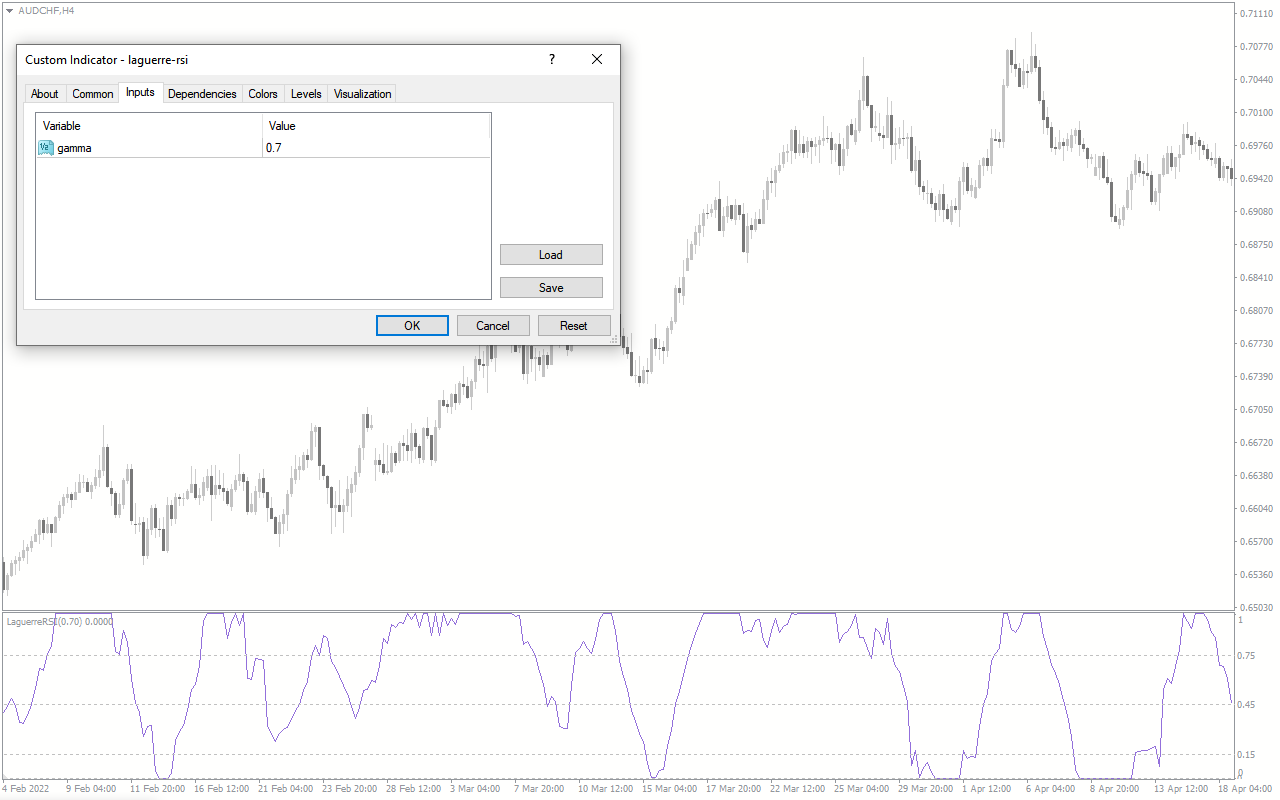The image size is (1280, 800).
Task: Select the gamma variable row
Action: 264,148
